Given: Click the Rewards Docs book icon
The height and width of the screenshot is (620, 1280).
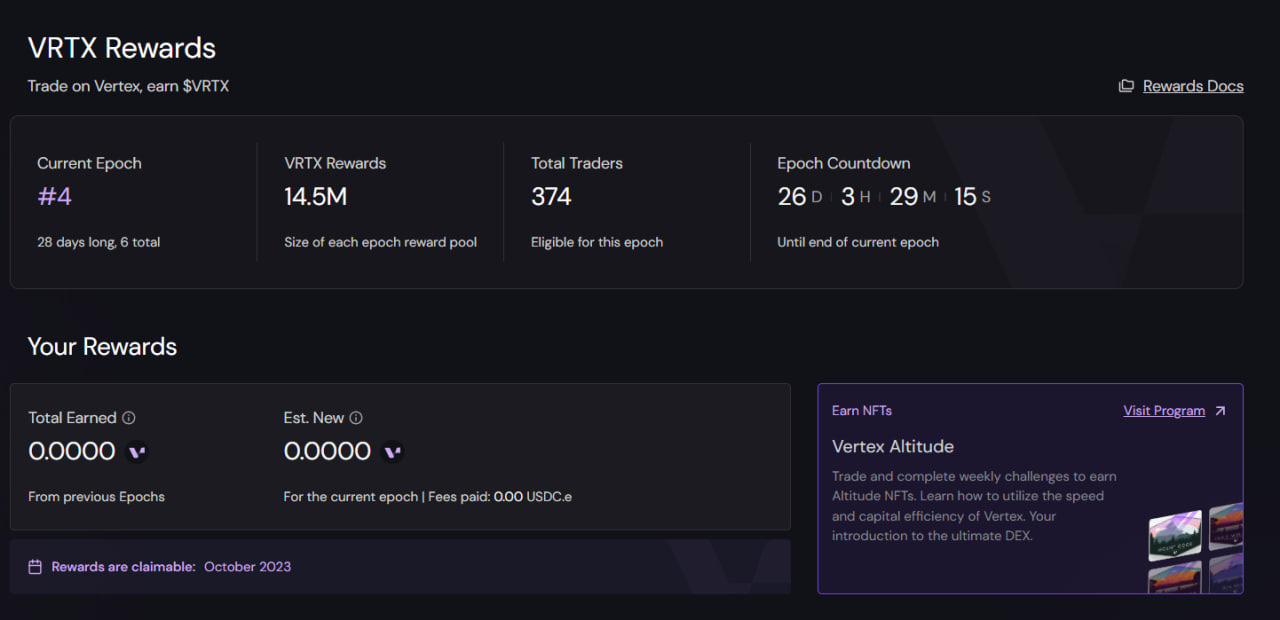Looking at the screenshot, I should pyautogui.click(x=1126, y=86).
